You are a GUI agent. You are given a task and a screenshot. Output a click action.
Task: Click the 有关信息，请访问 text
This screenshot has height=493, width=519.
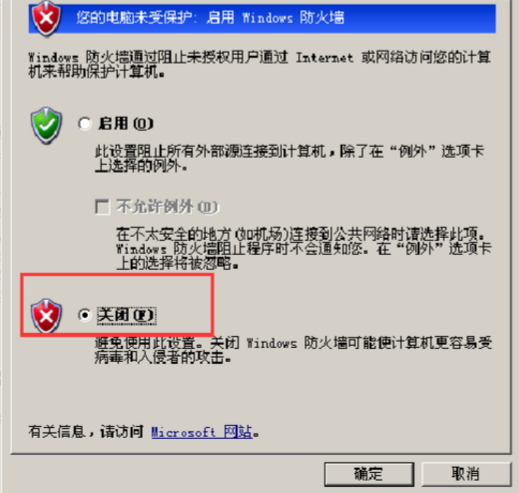point(86,432)
